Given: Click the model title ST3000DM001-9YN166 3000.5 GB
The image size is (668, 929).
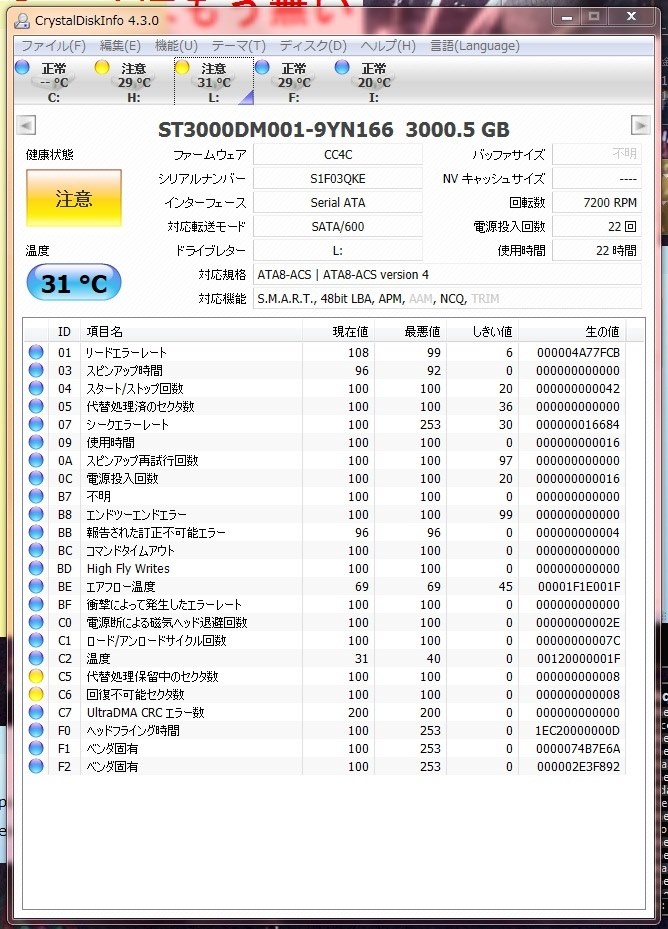Looking at the screenshot, I should click(334, 129).
